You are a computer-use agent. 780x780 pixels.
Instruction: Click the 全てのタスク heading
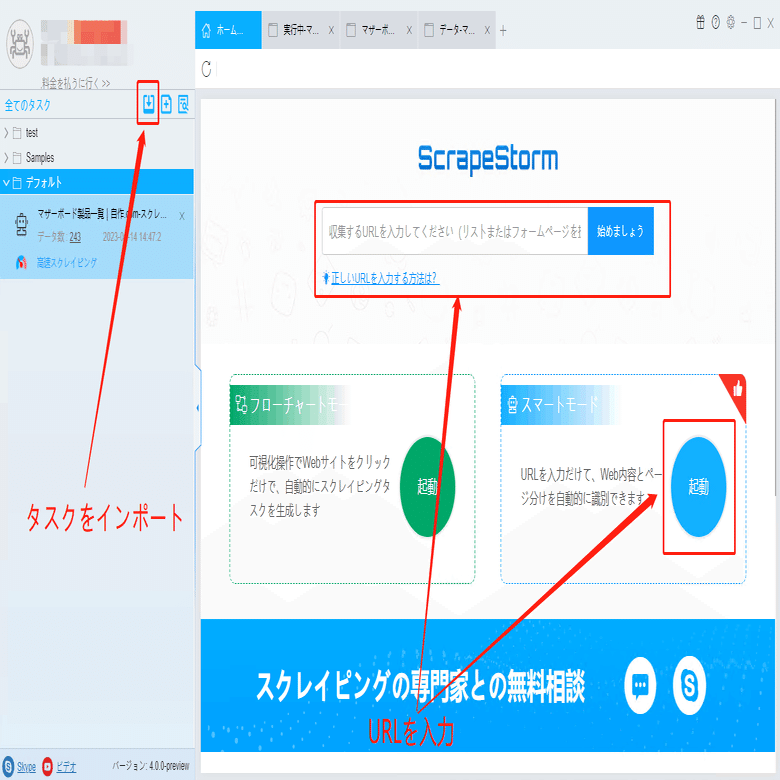[28, 105]
